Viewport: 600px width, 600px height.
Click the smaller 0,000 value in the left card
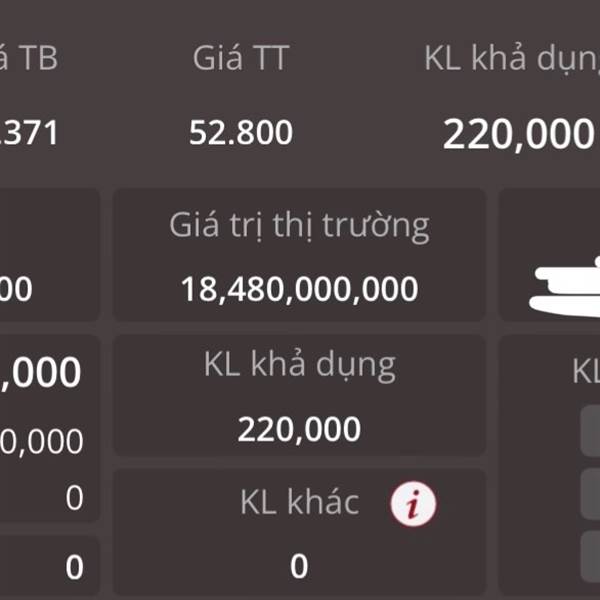(x=41, y=442)
